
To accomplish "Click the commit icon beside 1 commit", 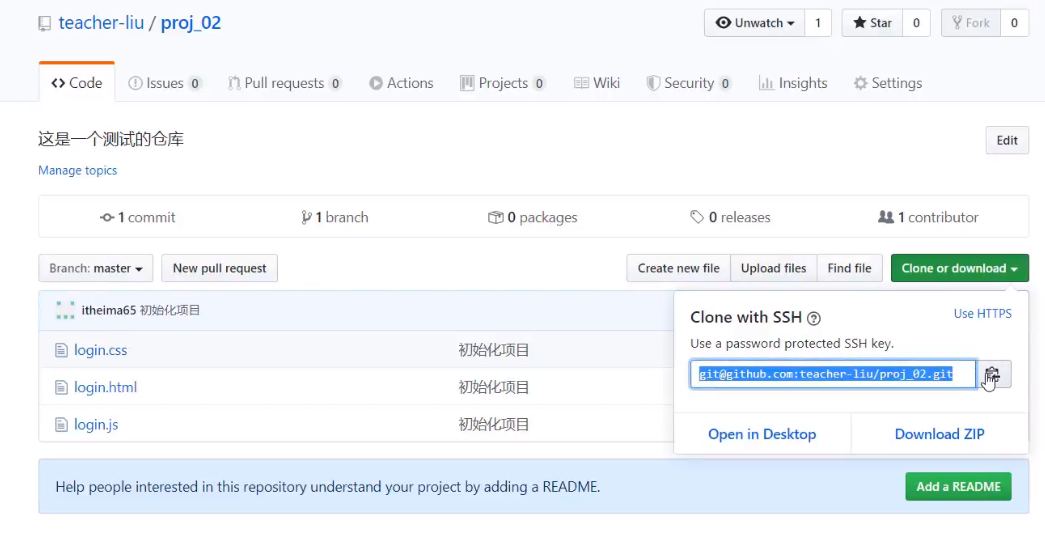I will coord(107,217).
